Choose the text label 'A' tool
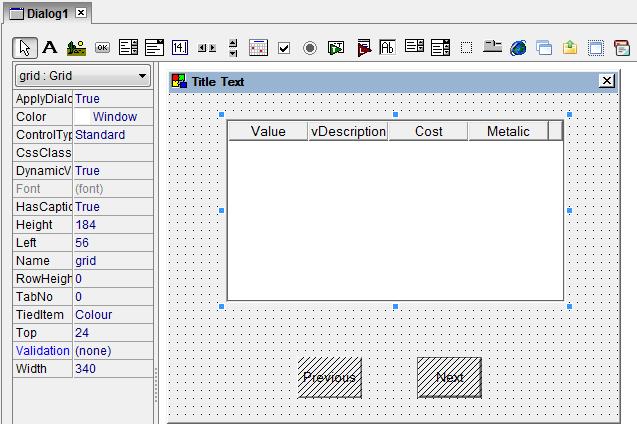 click(x=49, y=47)
